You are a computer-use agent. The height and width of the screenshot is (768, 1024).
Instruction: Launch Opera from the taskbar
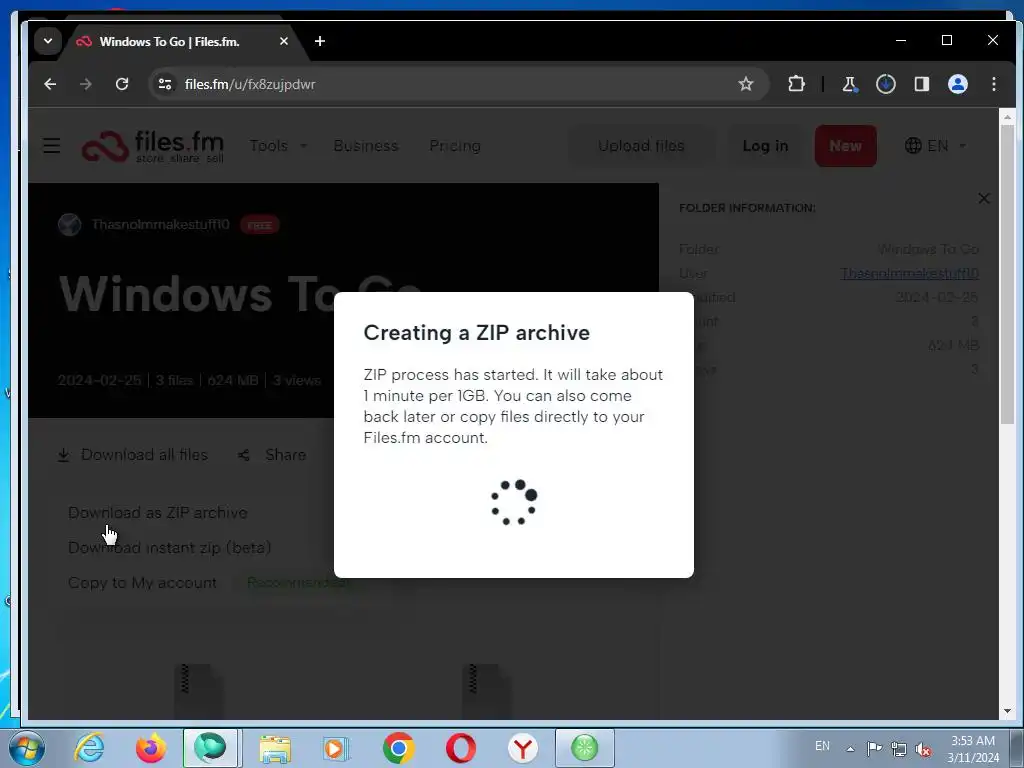[460, 748]
